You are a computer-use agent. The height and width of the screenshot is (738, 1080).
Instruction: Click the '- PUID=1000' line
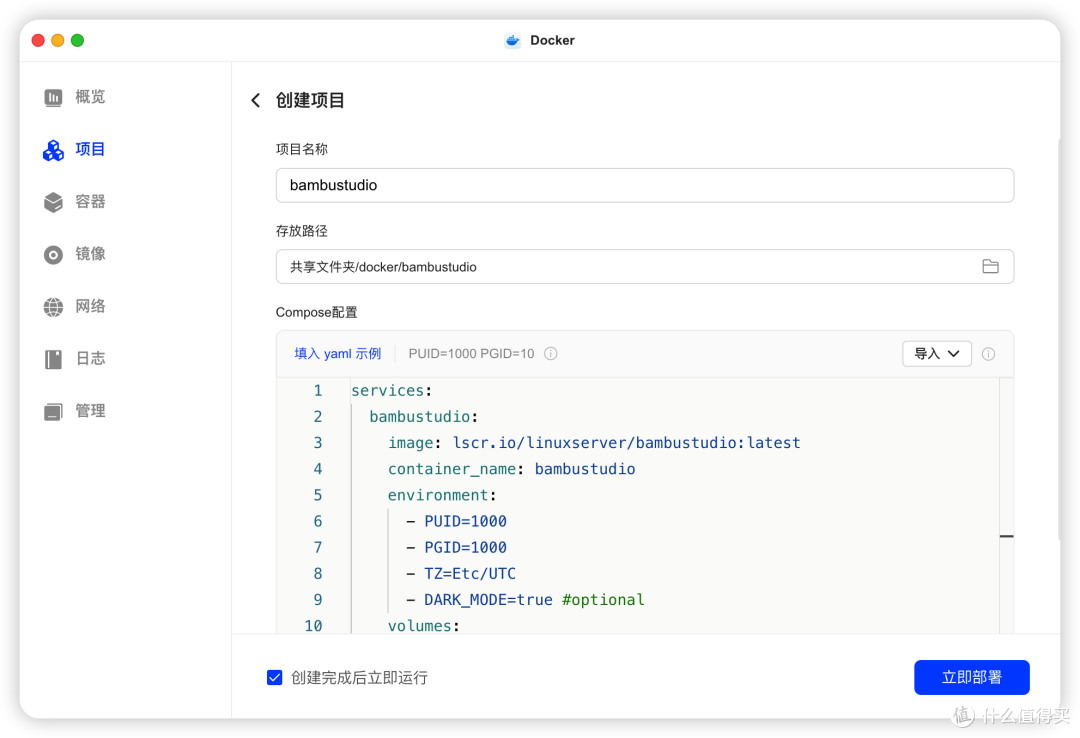pos(456,522)
